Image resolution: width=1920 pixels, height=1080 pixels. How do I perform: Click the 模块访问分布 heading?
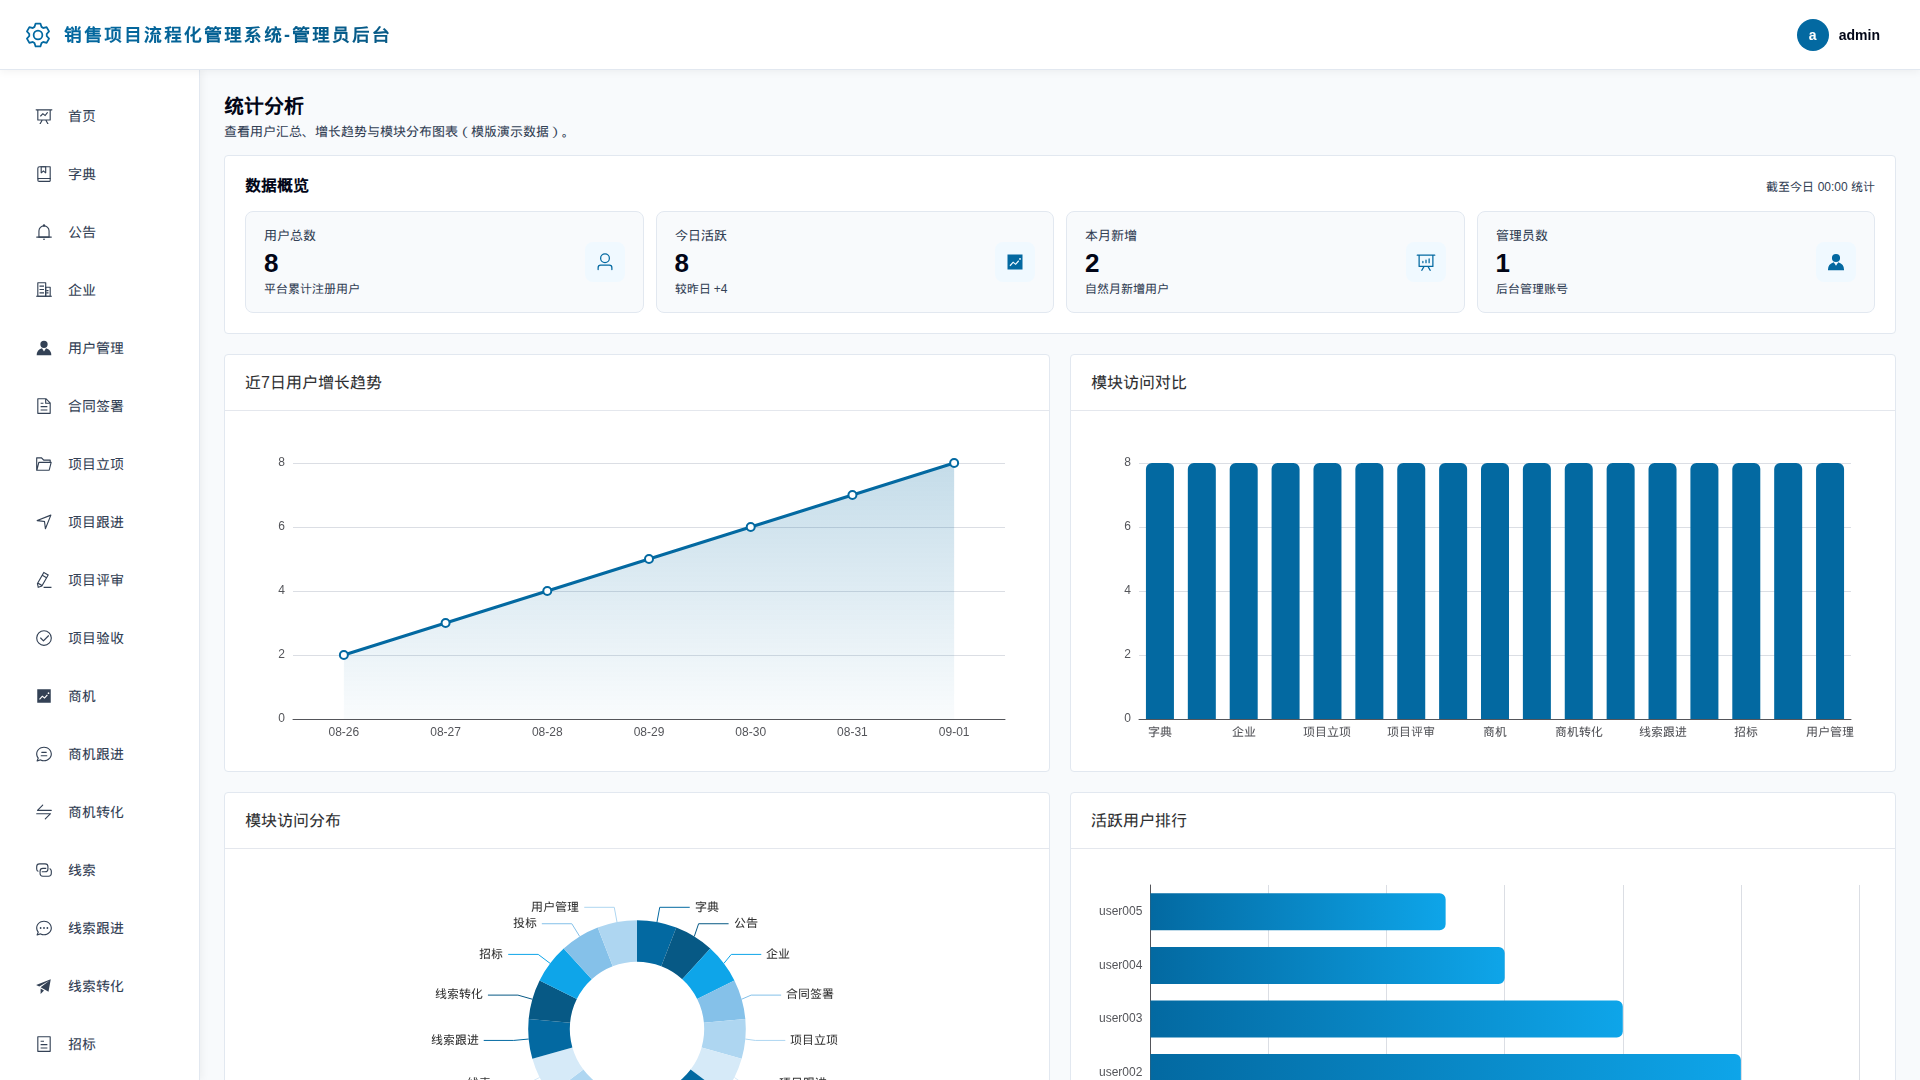coord(293,821)
